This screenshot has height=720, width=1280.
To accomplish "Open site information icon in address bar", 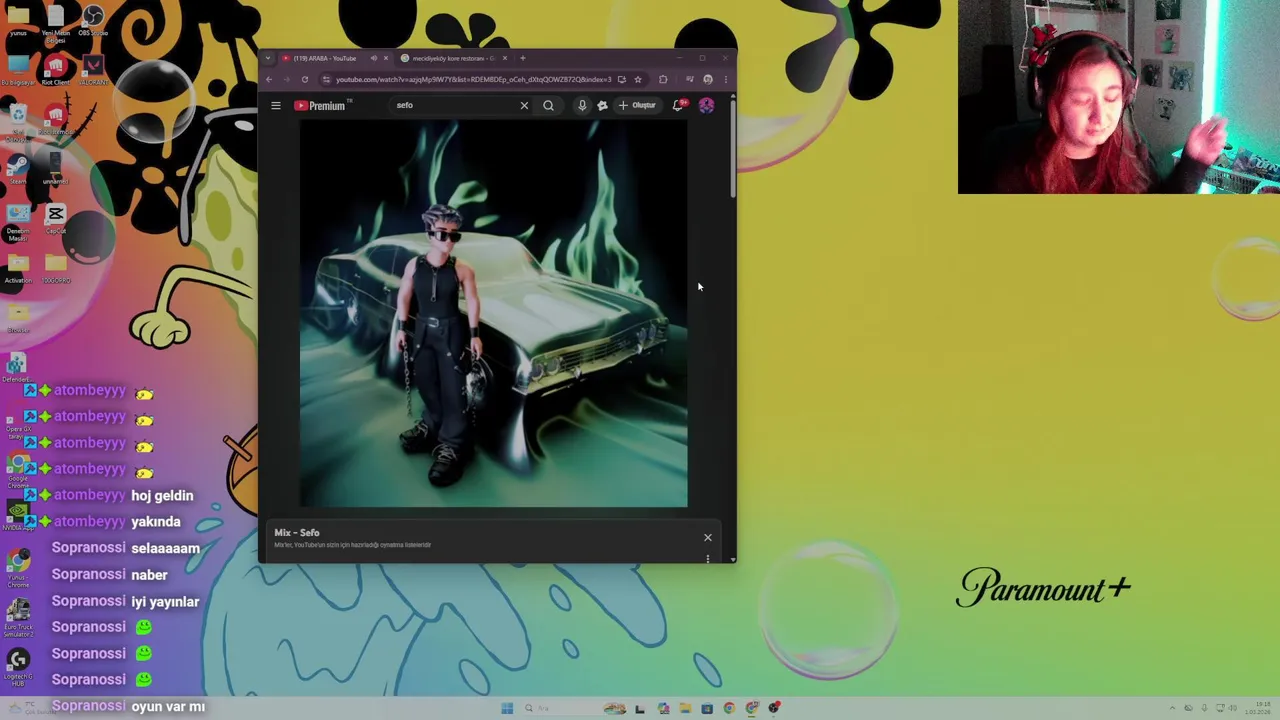I will coord(327,79).
